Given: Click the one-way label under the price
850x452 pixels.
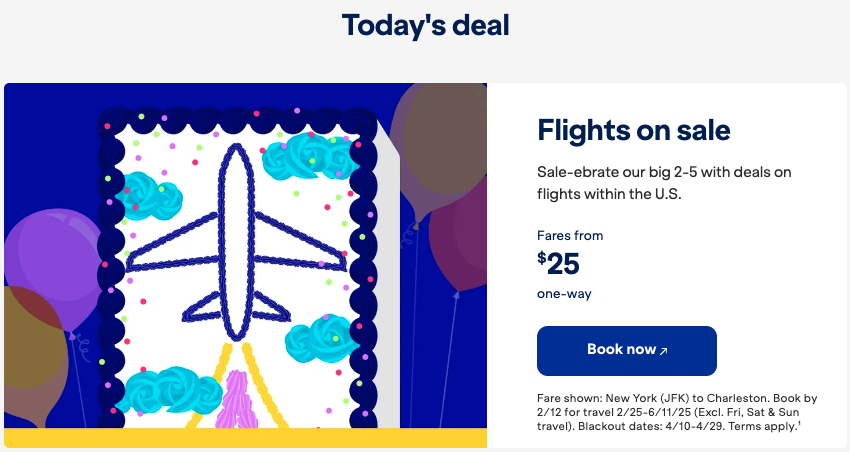Looking at the screenshot, I should coord(564,294).
